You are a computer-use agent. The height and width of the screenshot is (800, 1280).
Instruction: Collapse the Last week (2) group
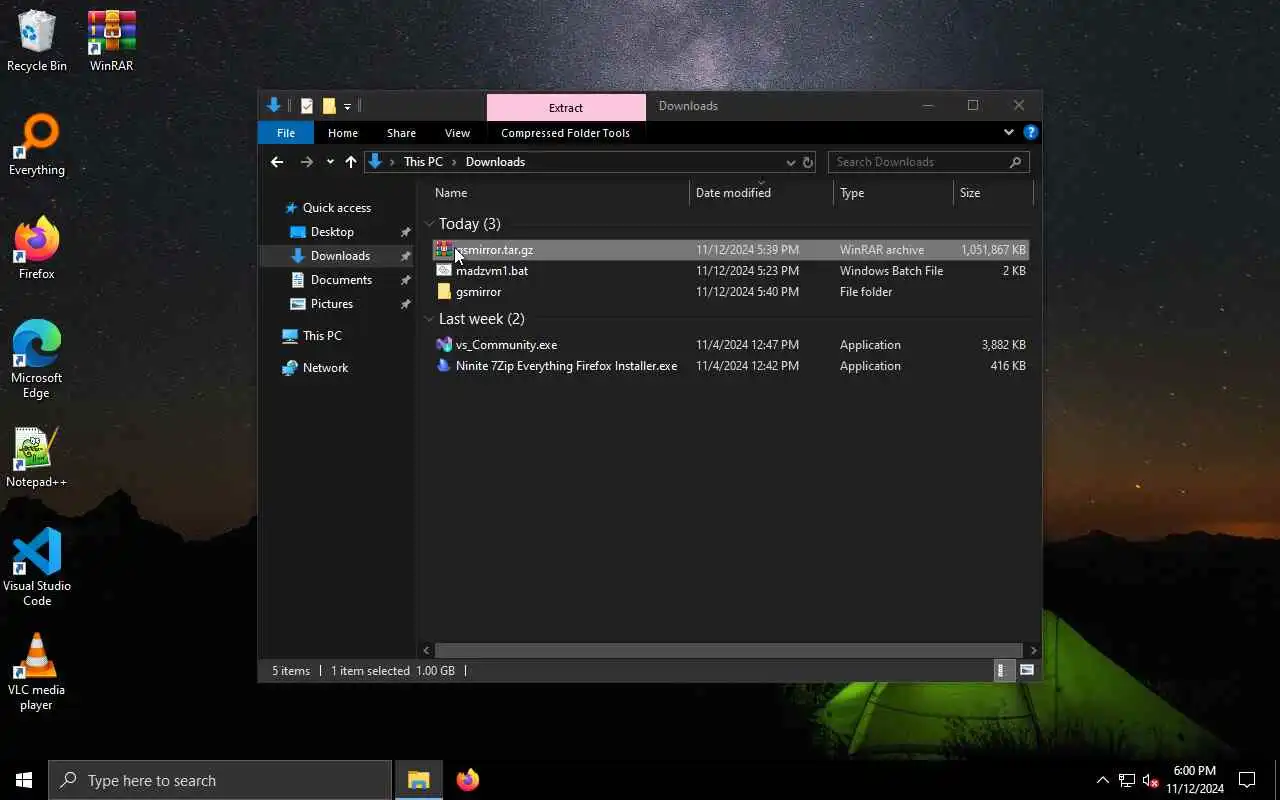[429, 319]
